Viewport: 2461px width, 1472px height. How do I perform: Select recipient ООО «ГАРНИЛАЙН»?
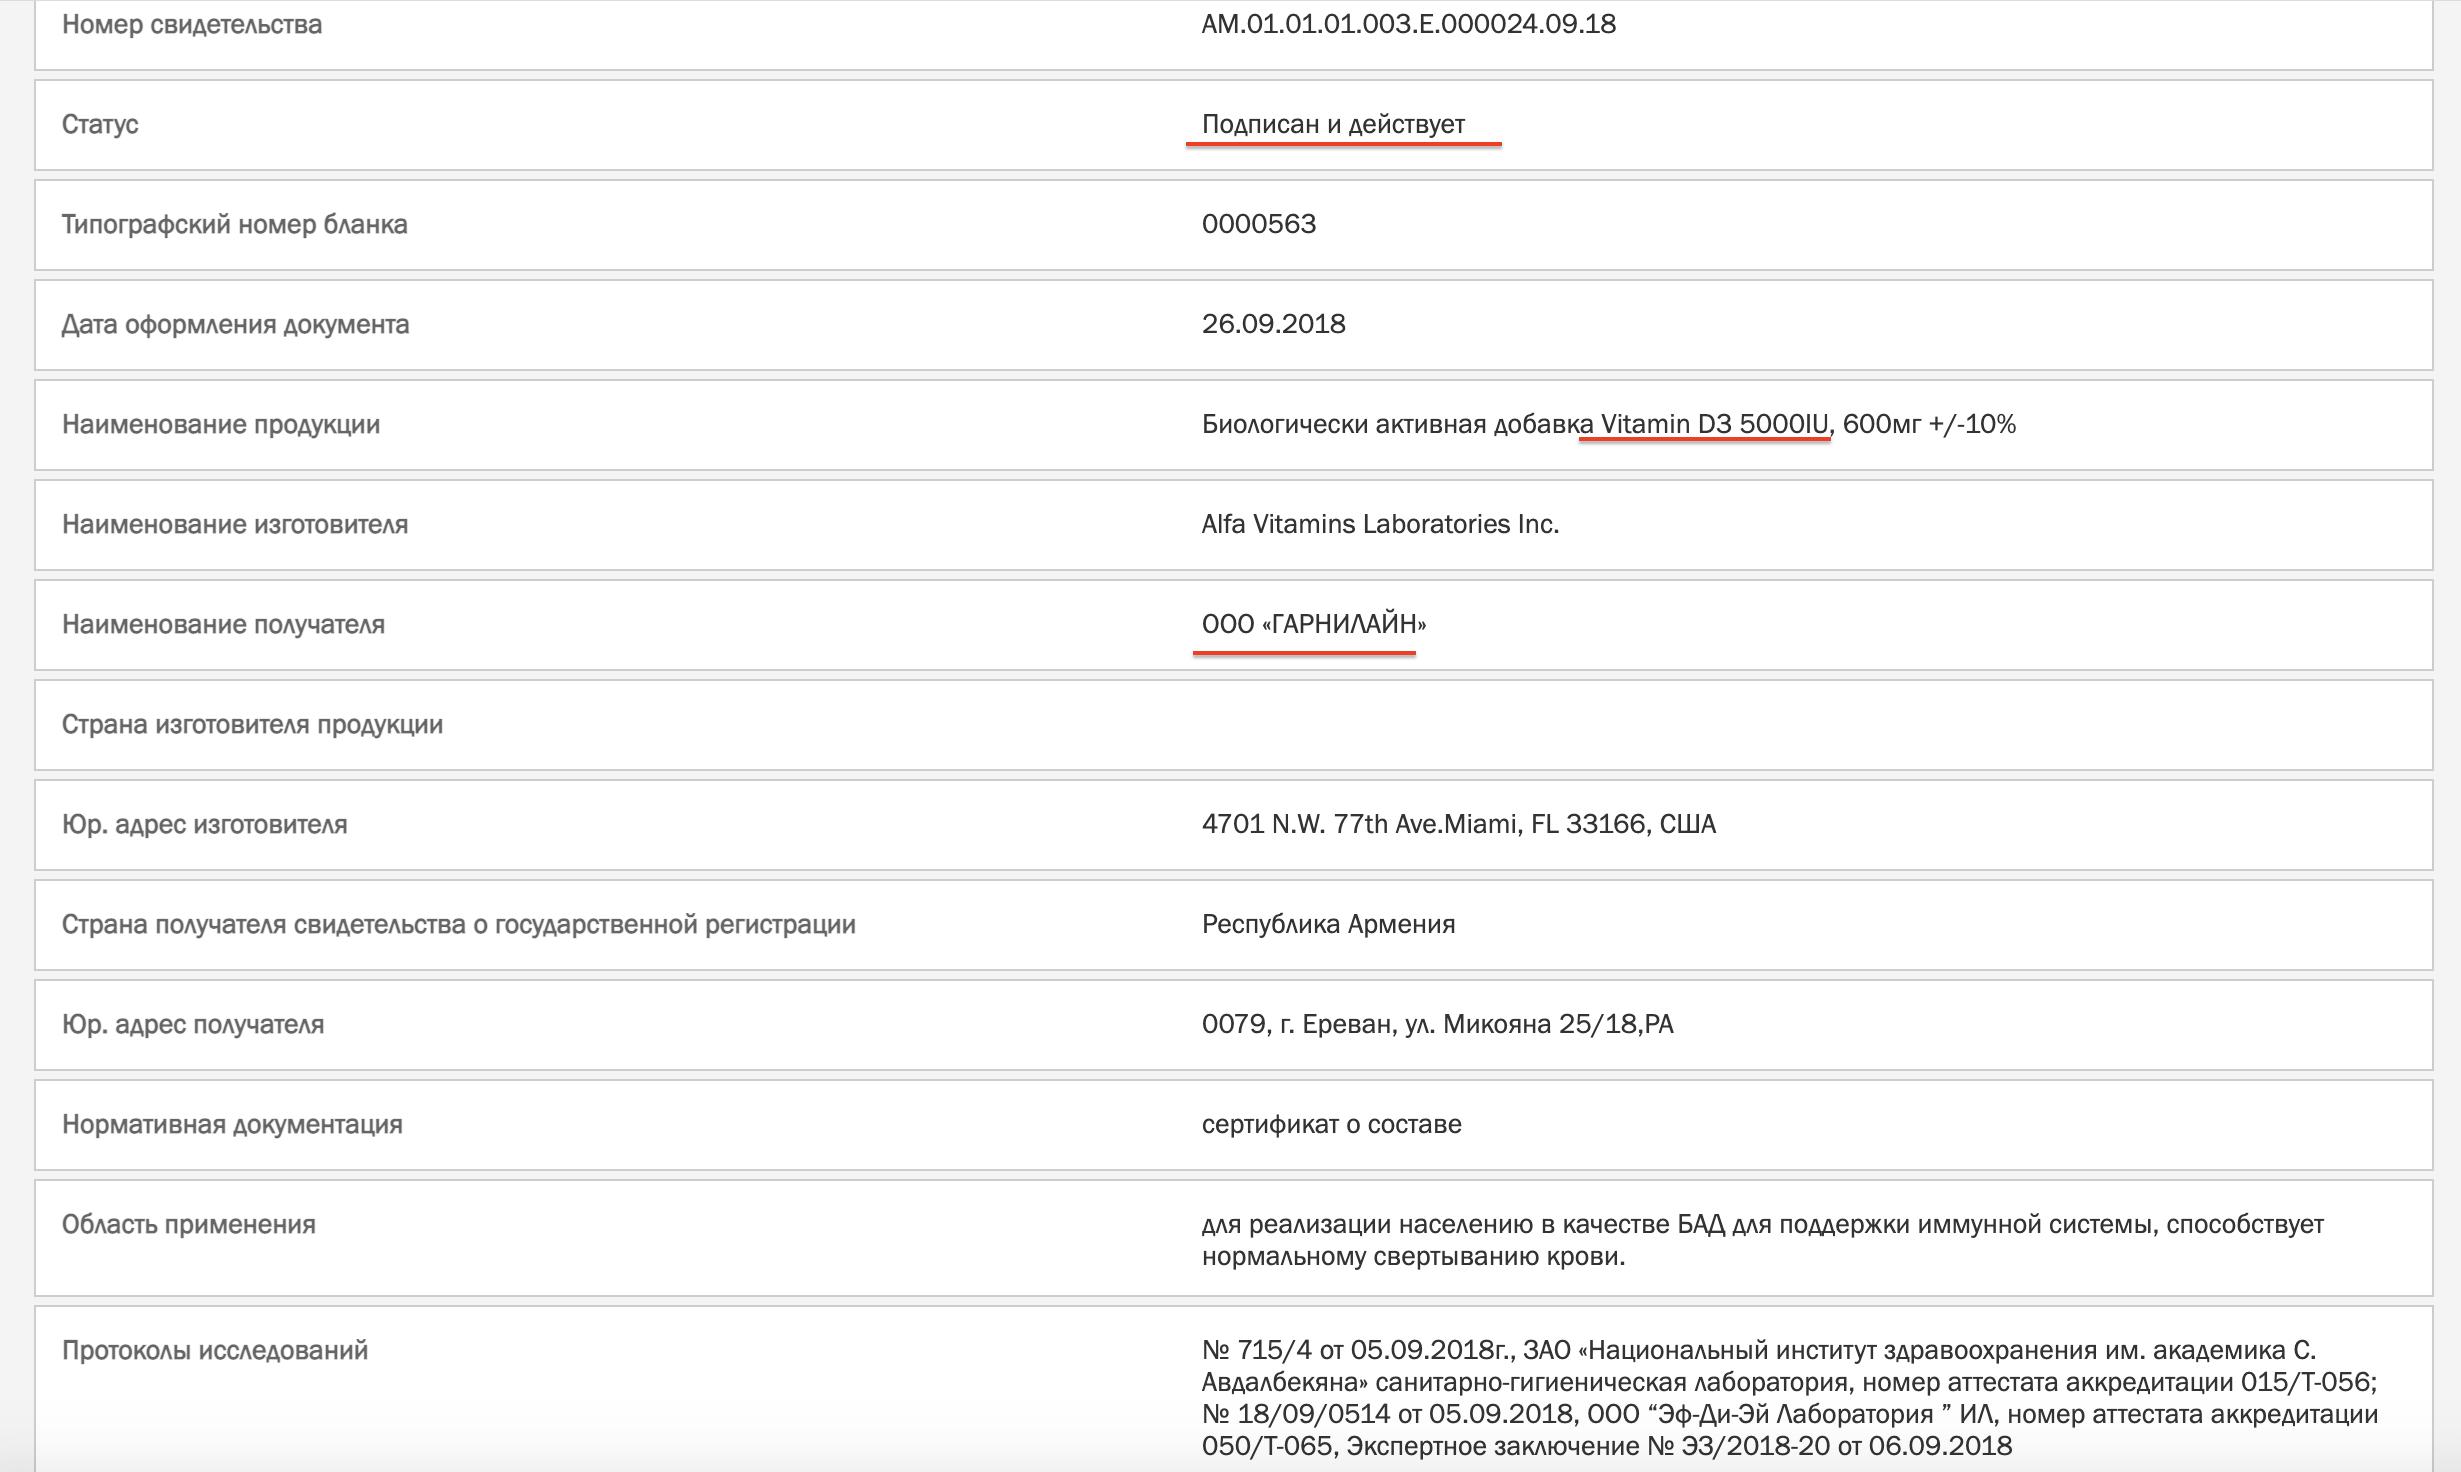[1314, 624]
